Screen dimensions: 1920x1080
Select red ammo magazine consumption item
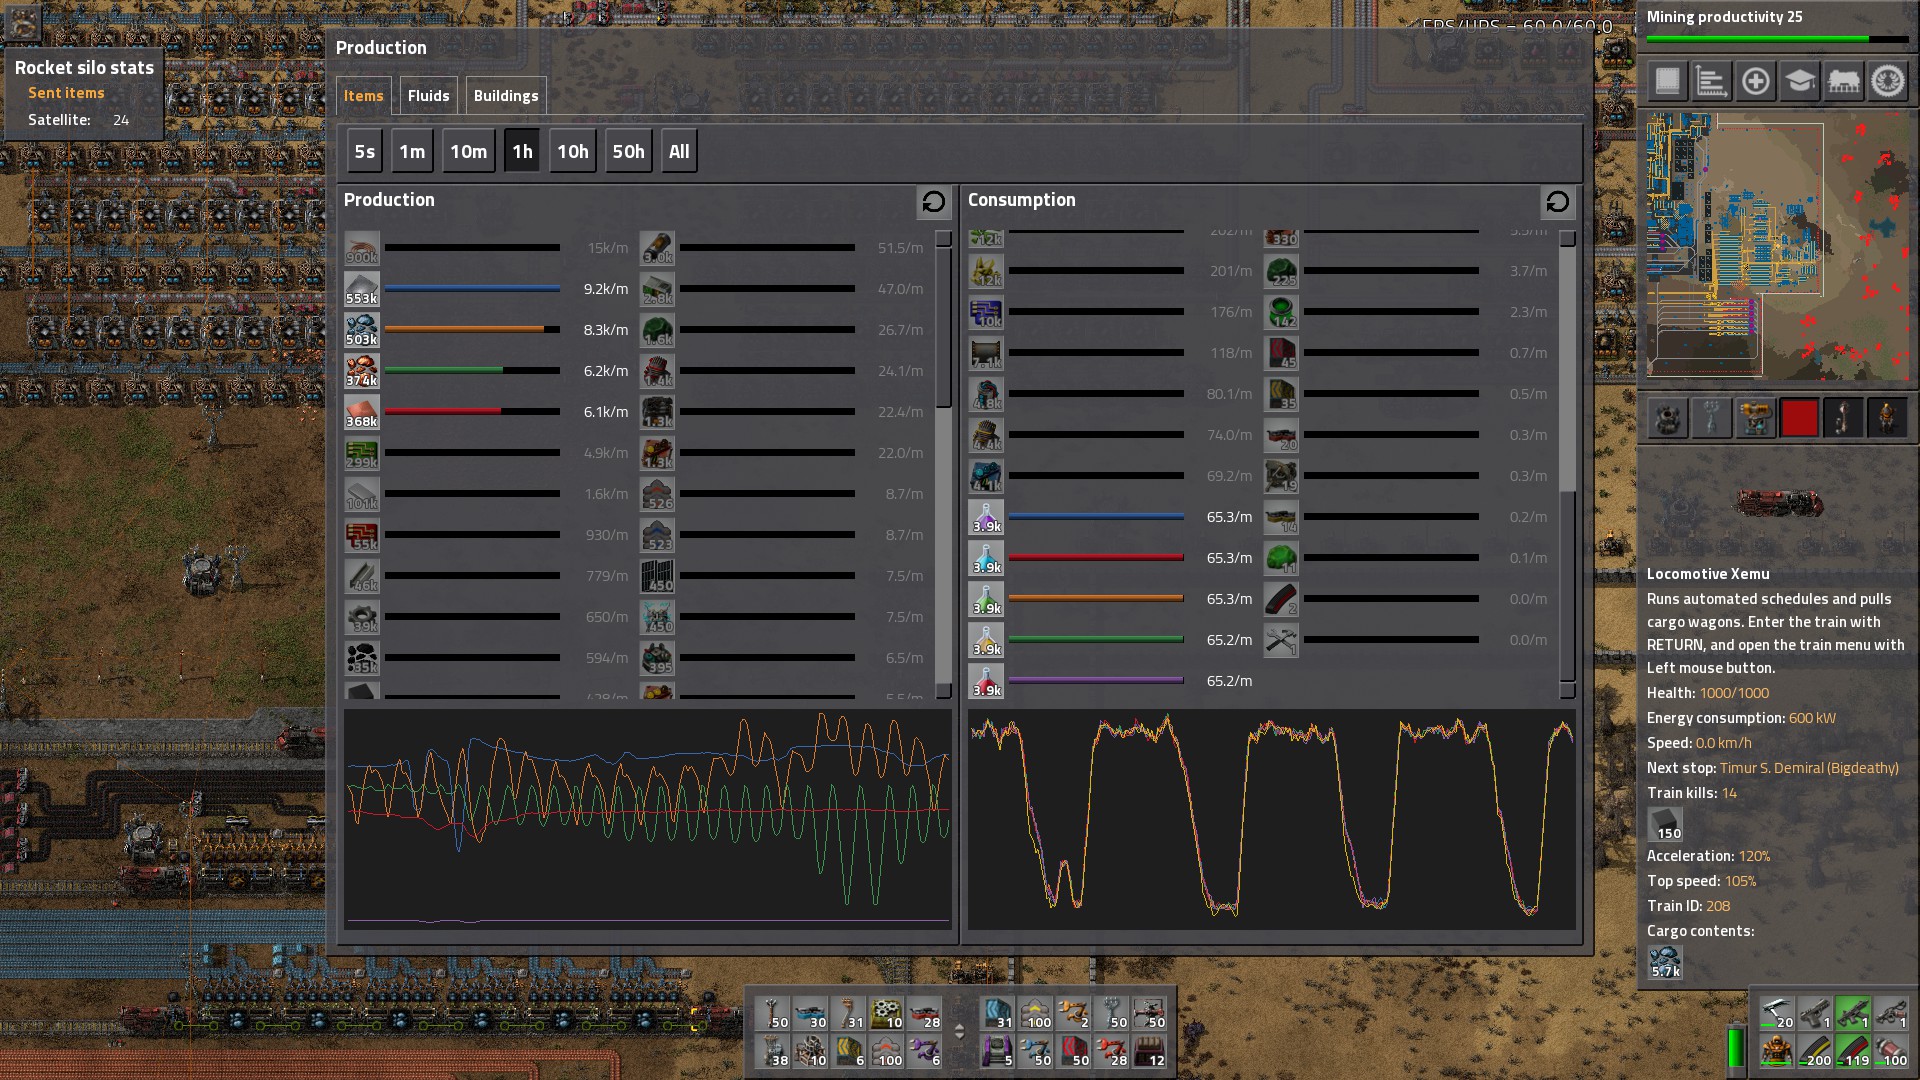point(1281,599)
